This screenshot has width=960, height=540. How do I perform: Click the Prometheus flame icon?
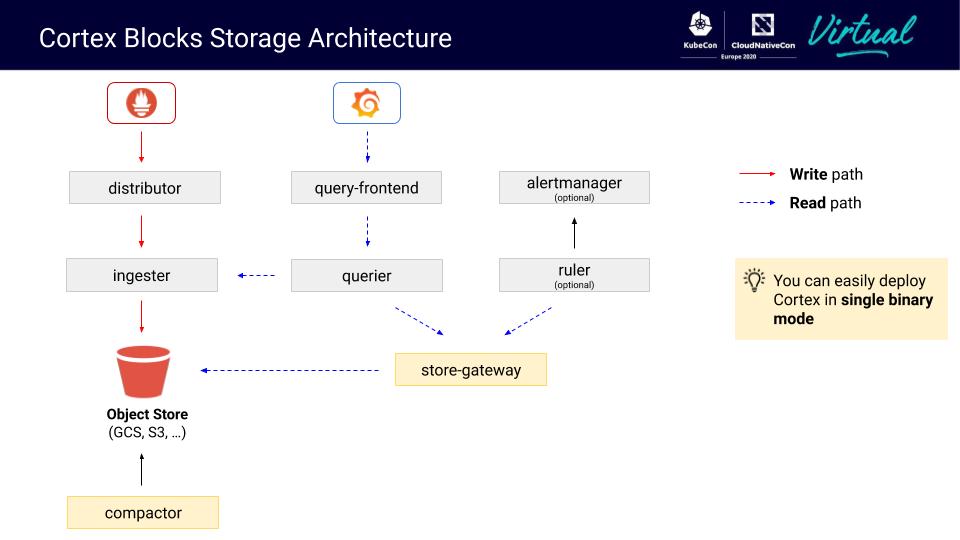coord(141,103)
